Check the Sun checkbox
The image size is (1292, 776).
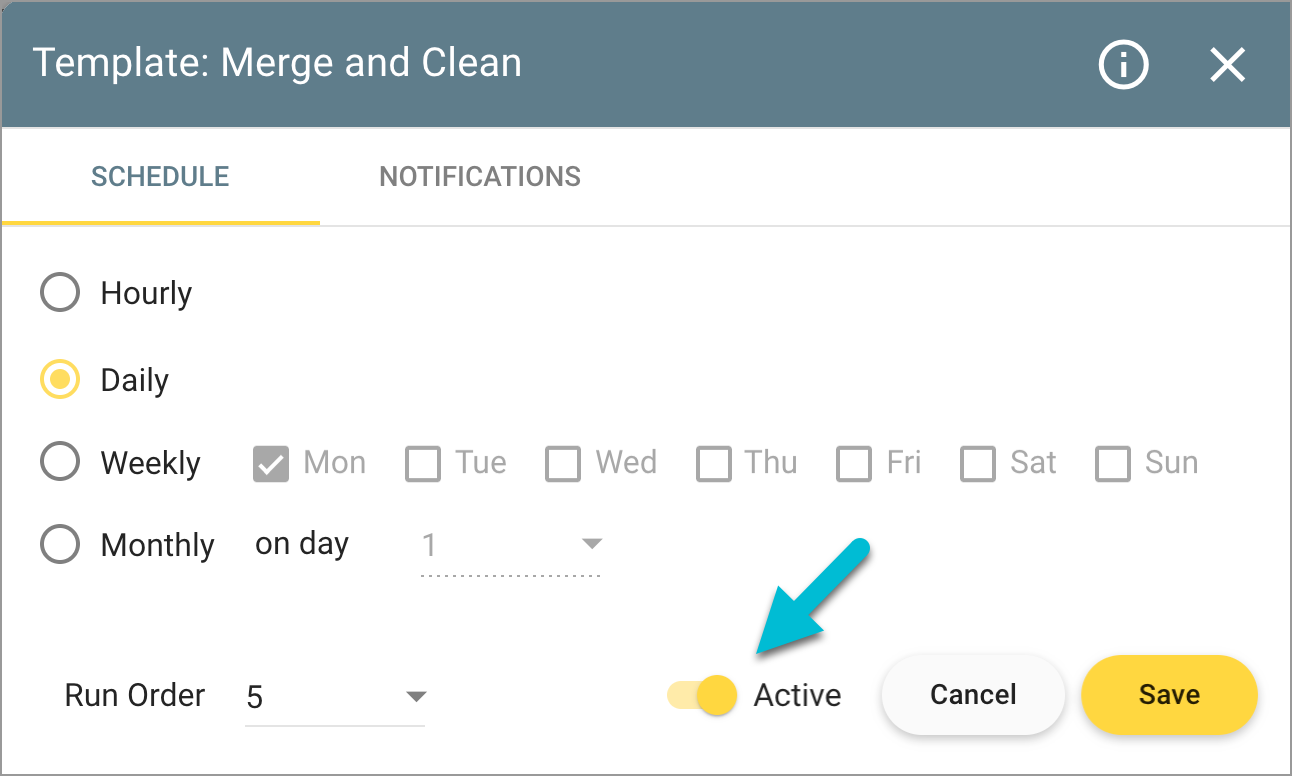click(x=1112, y=463)
